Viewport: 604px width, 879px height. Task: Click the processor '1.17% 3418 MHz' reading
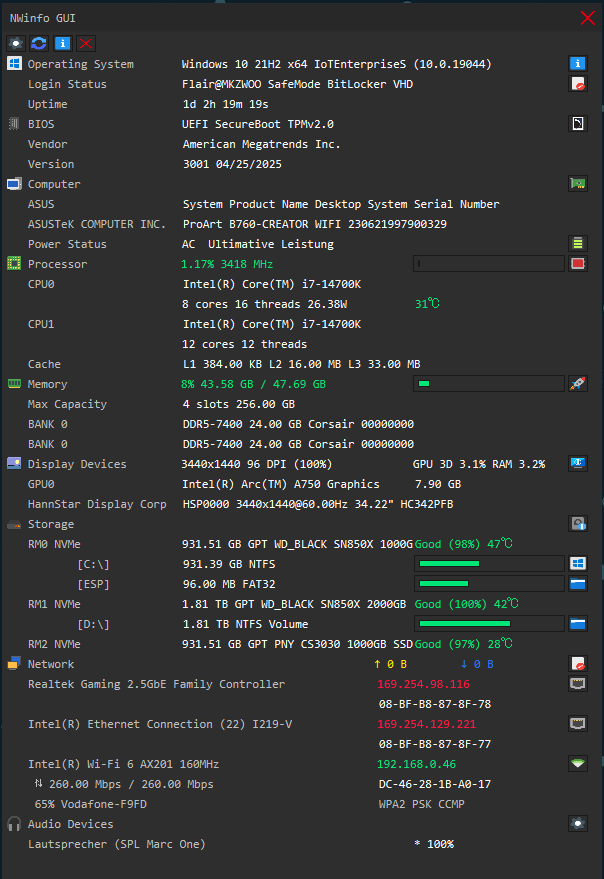[x=227, y=264]
